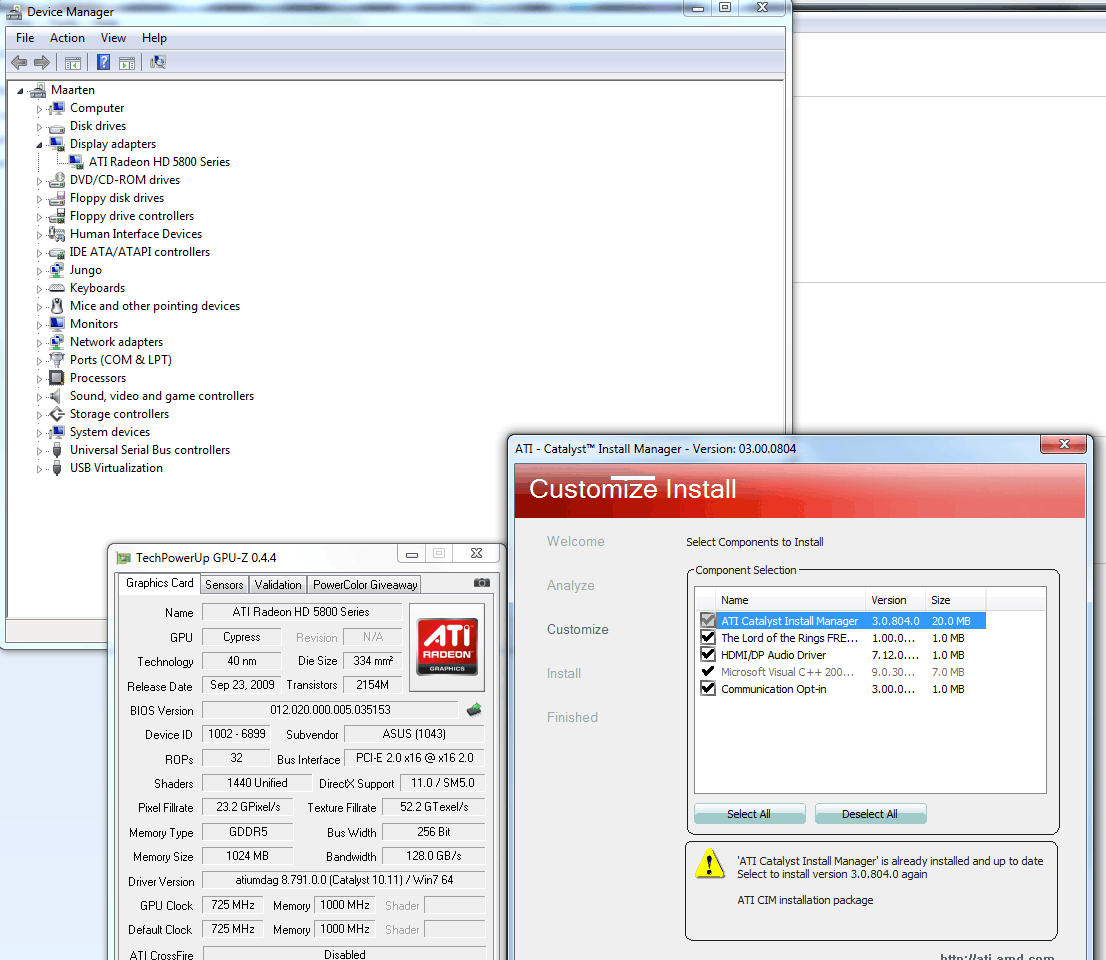Click the Customize step in installer sidebar
The width and height of the screenshot is (1106, 960).
pyautogui.click(x=578, y=629)
